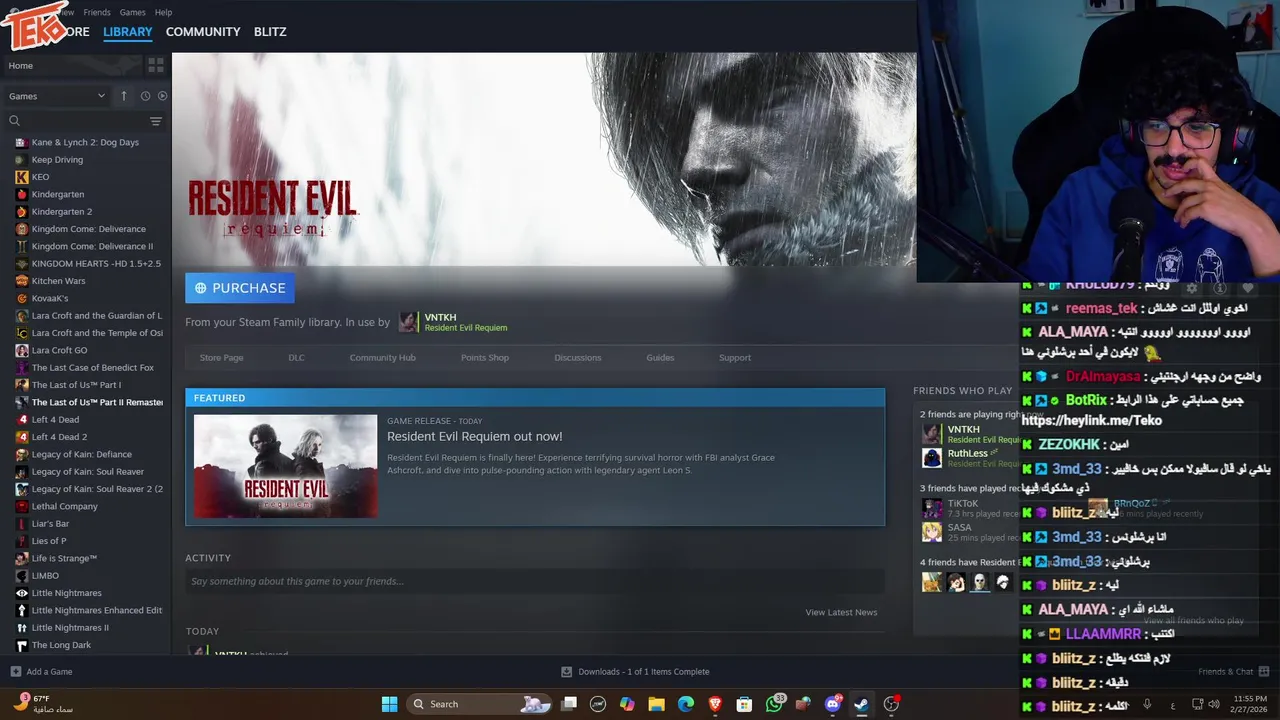The height and width of the screenshot is (720, 1280).
Task: Select Legacy of Kain: Soul Reaver
Action: click(88, 472)
